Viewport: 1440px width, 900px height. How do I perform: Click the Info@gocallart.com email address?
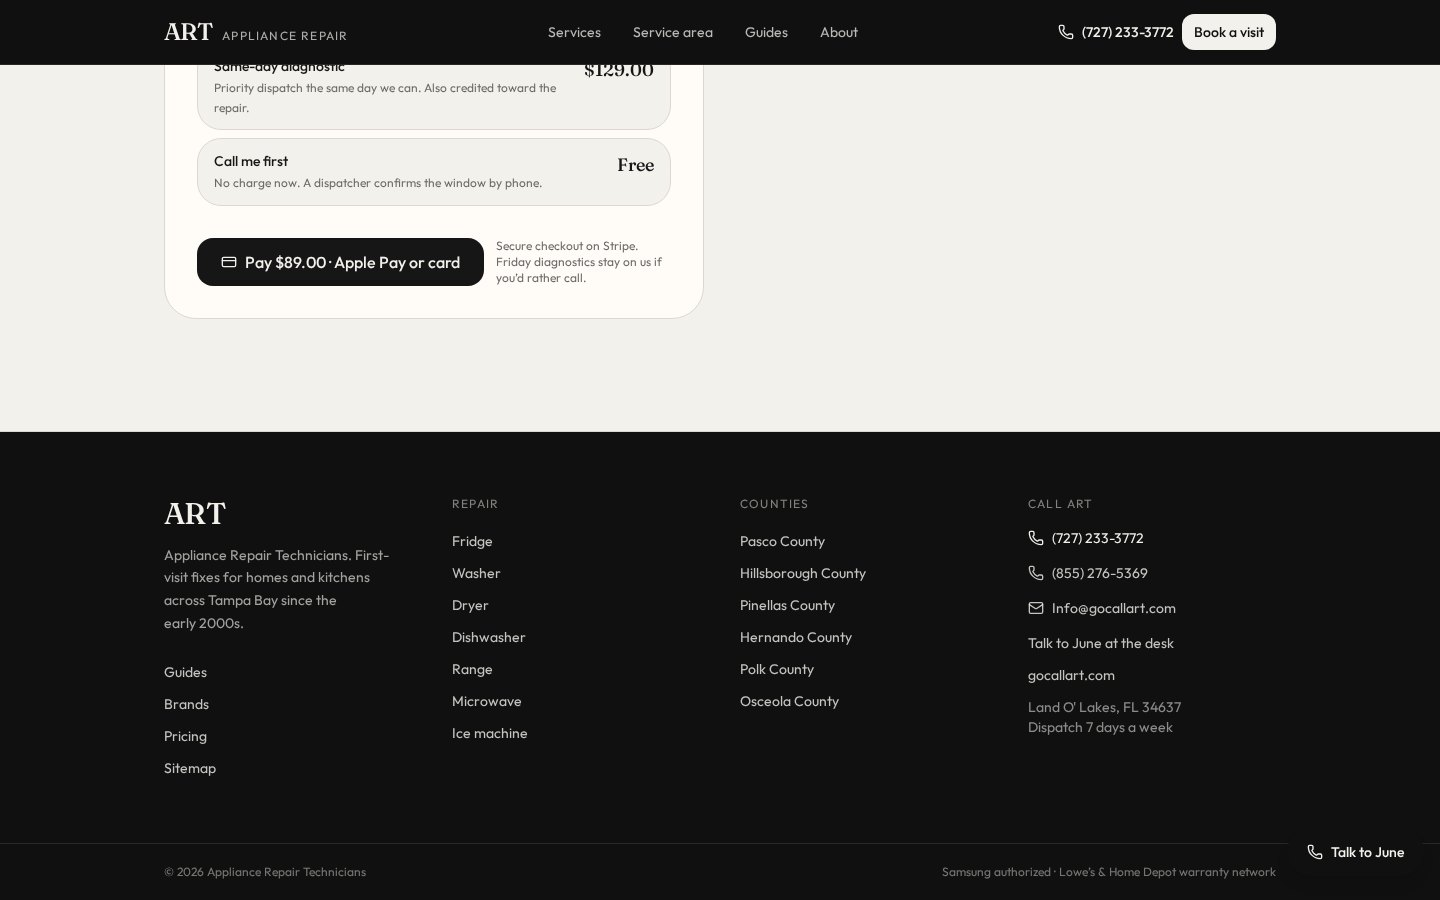tap(1114, 608)
